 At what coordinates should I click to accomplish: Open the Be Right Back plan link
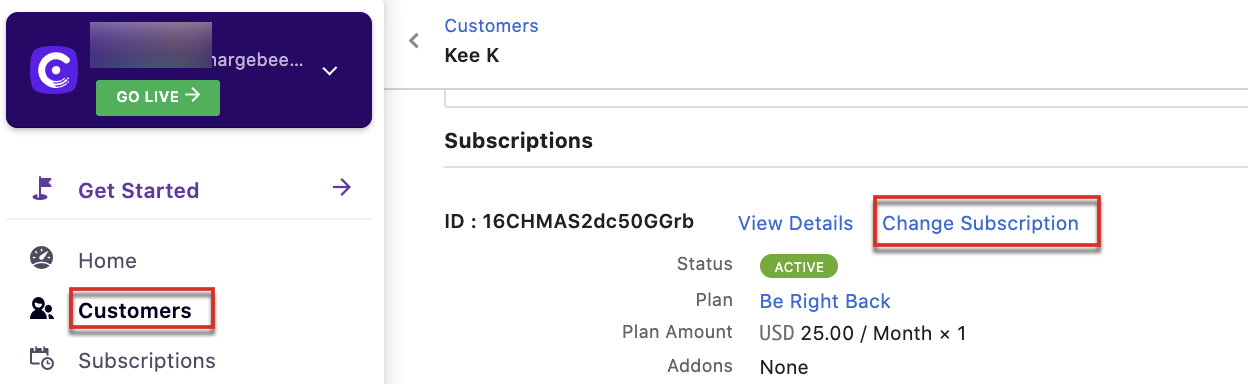[x=825, y=301]
